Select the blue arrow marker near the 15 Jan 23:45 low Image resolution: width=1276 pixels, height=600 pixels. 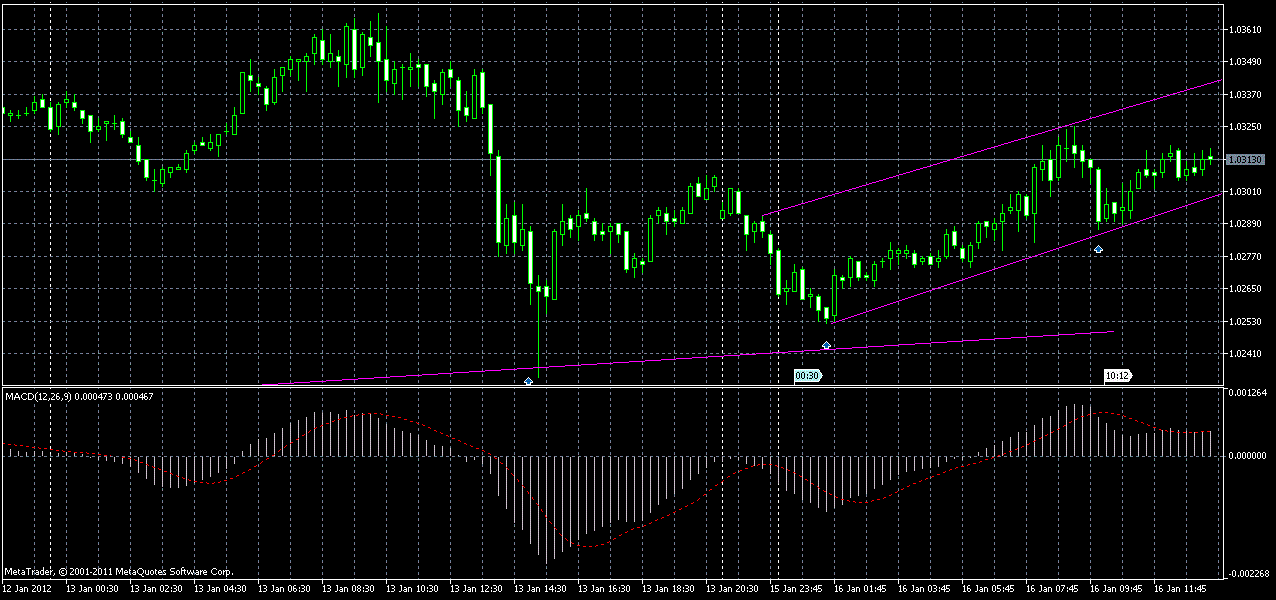(x=826, y=344)
